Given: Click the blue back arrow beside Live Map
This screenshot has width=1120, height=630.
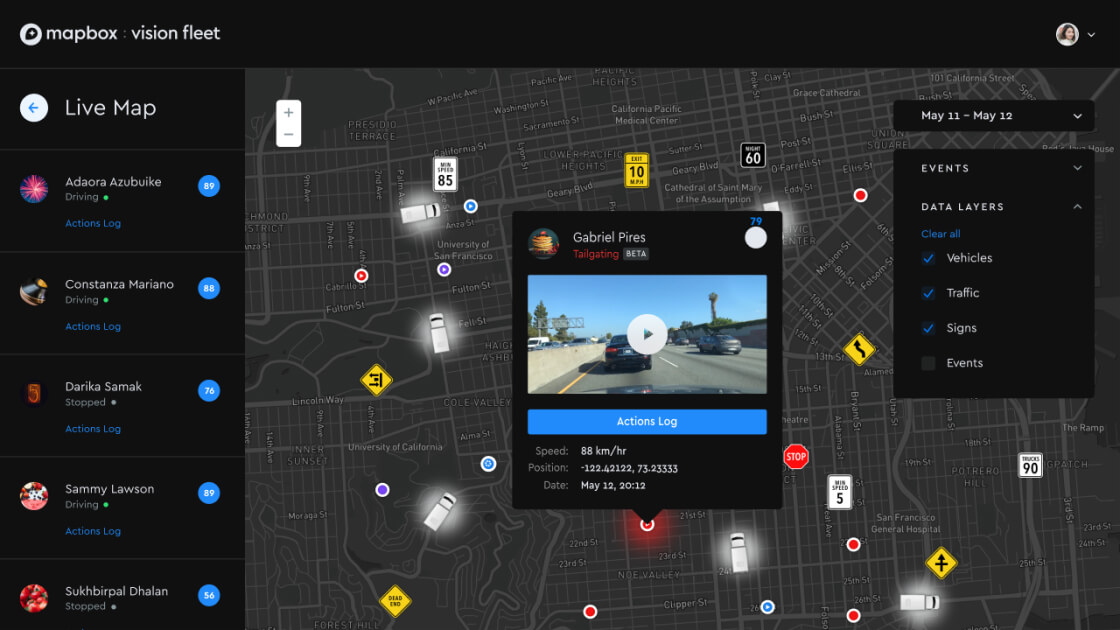Looking at the screenshot, I should click(x=33, y=107).
